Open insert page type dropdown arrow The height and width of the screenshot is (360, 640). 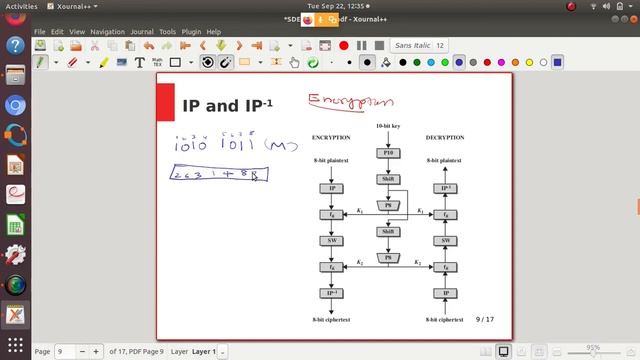pyautogui.click(x=290, y=45)
